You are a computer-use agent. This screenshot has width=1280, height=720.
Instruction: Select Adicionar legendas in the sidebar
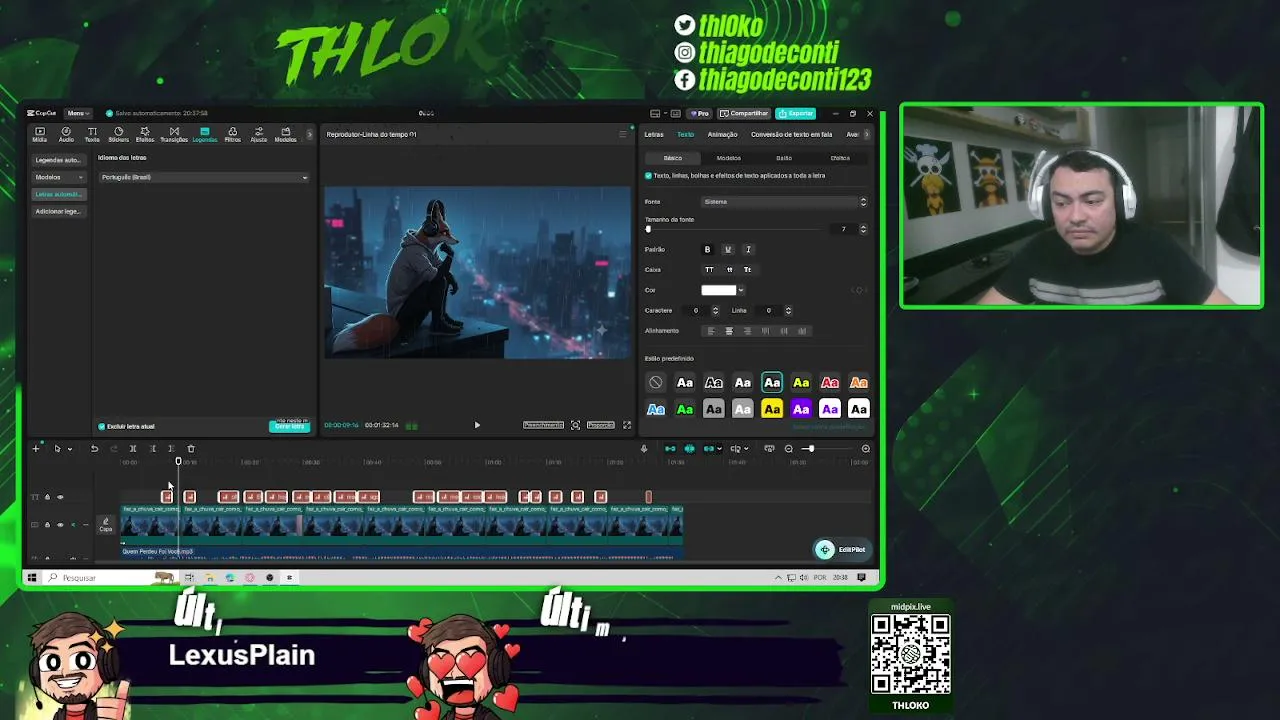point(59,212)
